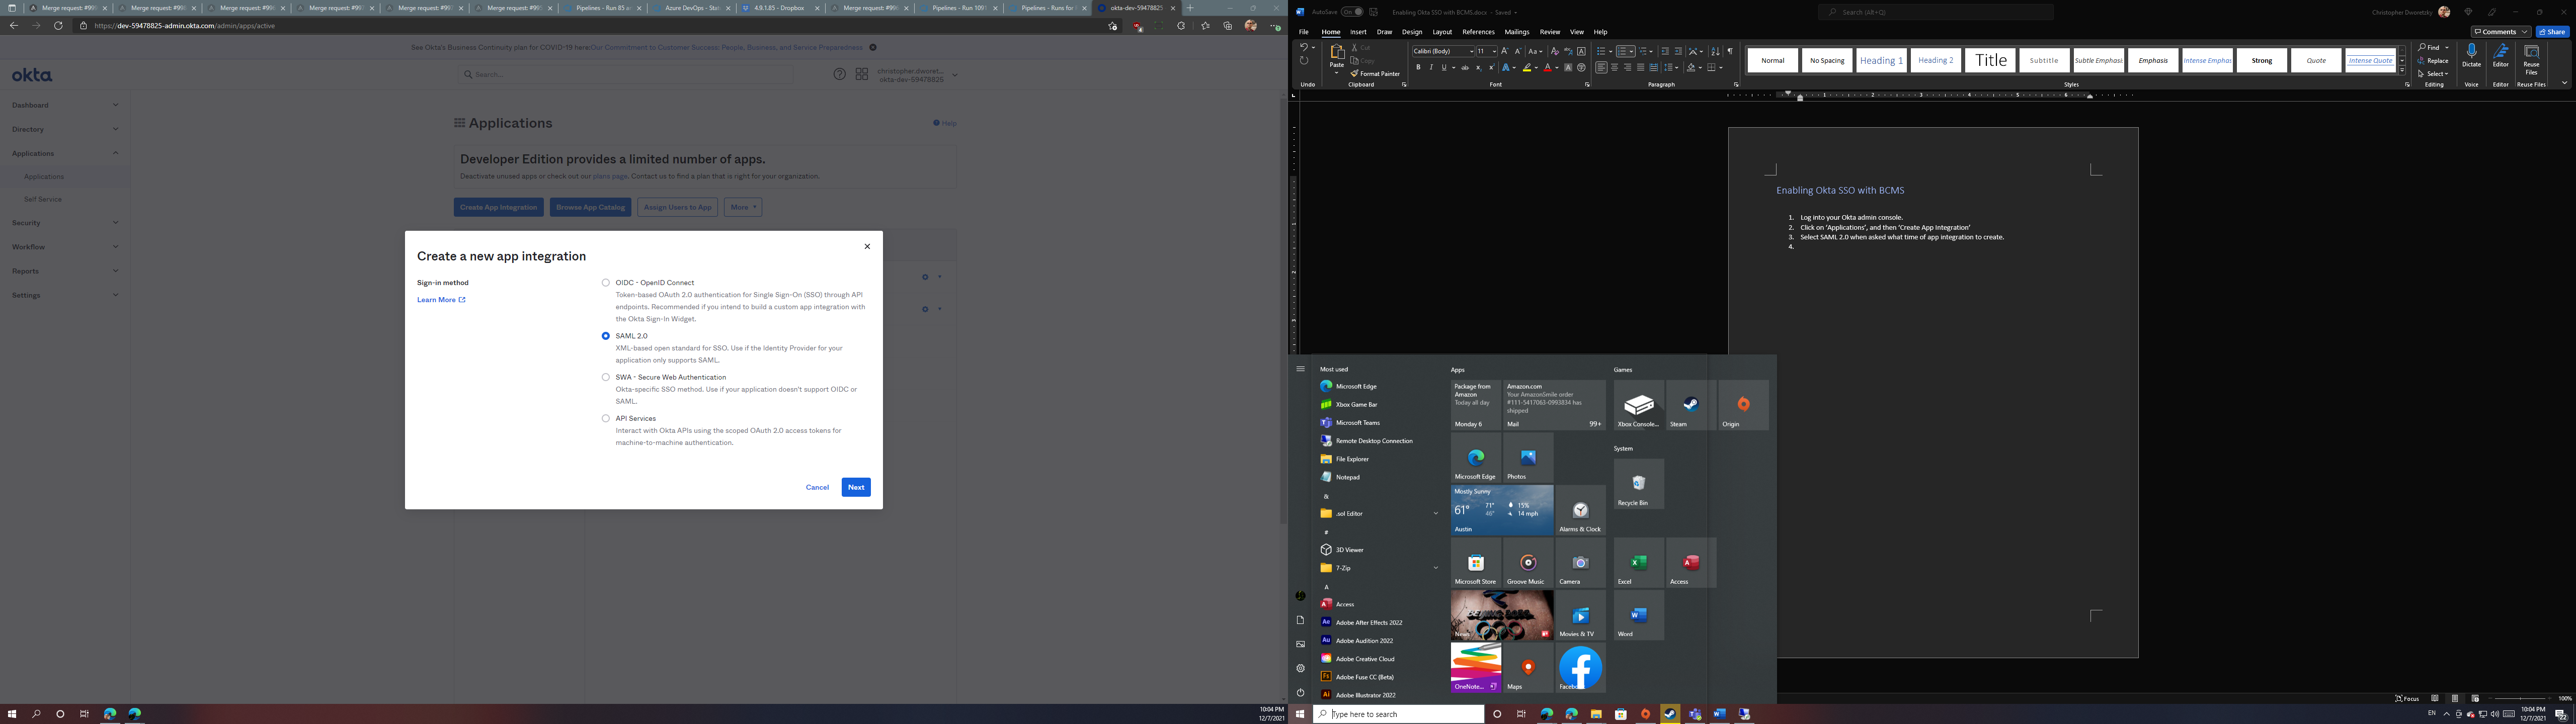Select the SWA - Secure Web Authentication option

(605, 377)
